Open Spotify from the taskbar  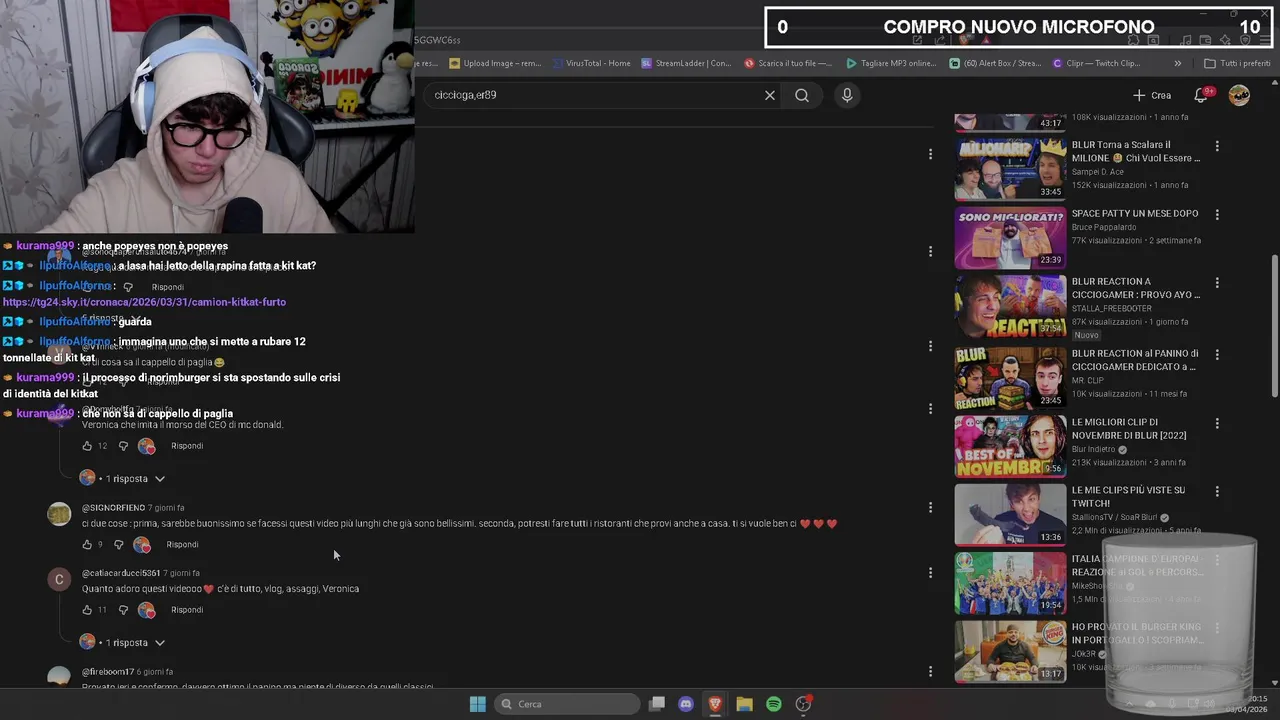[x=774, y=704]
